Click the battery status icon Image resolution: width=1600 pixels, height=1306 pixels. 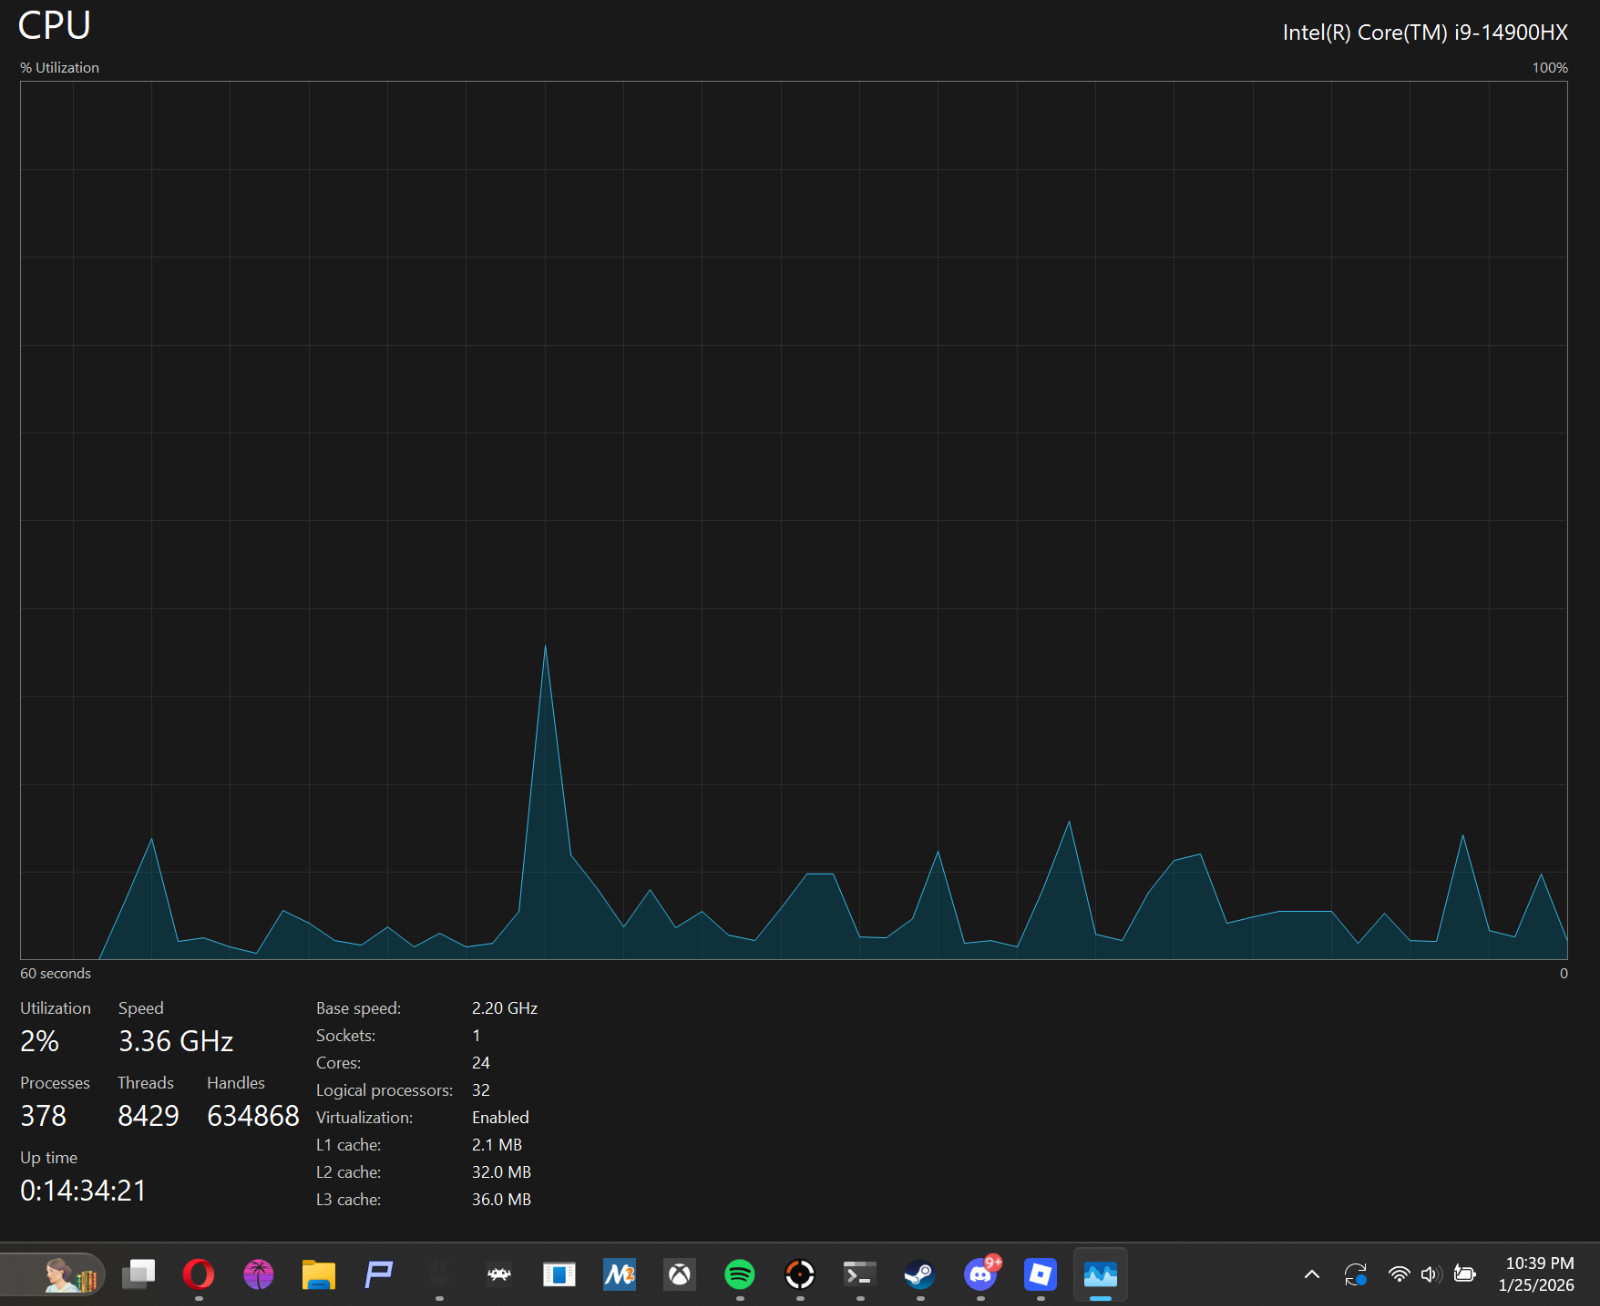(1465, 1274)
